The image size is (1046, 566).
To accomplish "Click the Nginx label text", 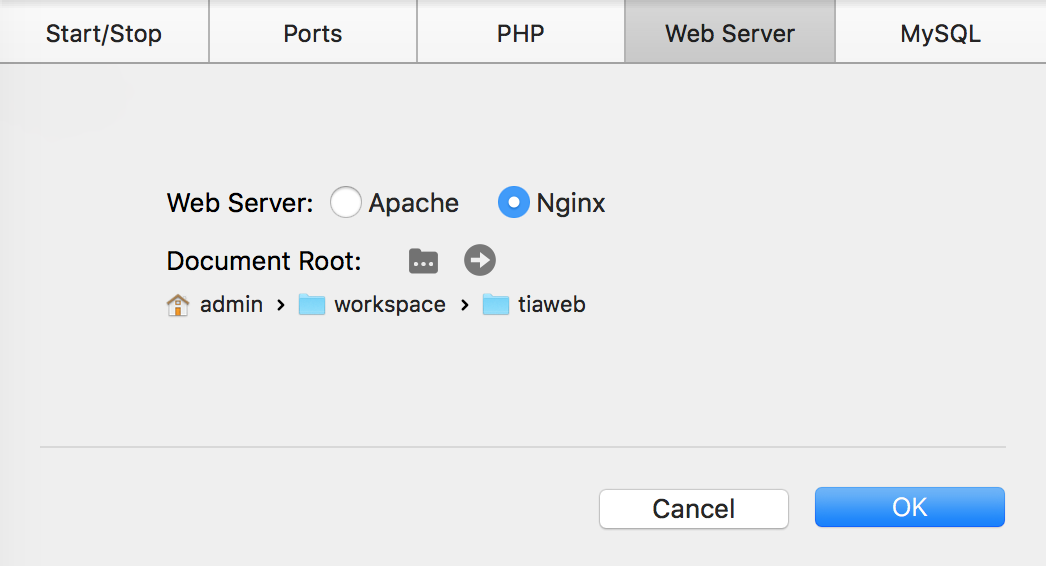I will coord(571,203).
